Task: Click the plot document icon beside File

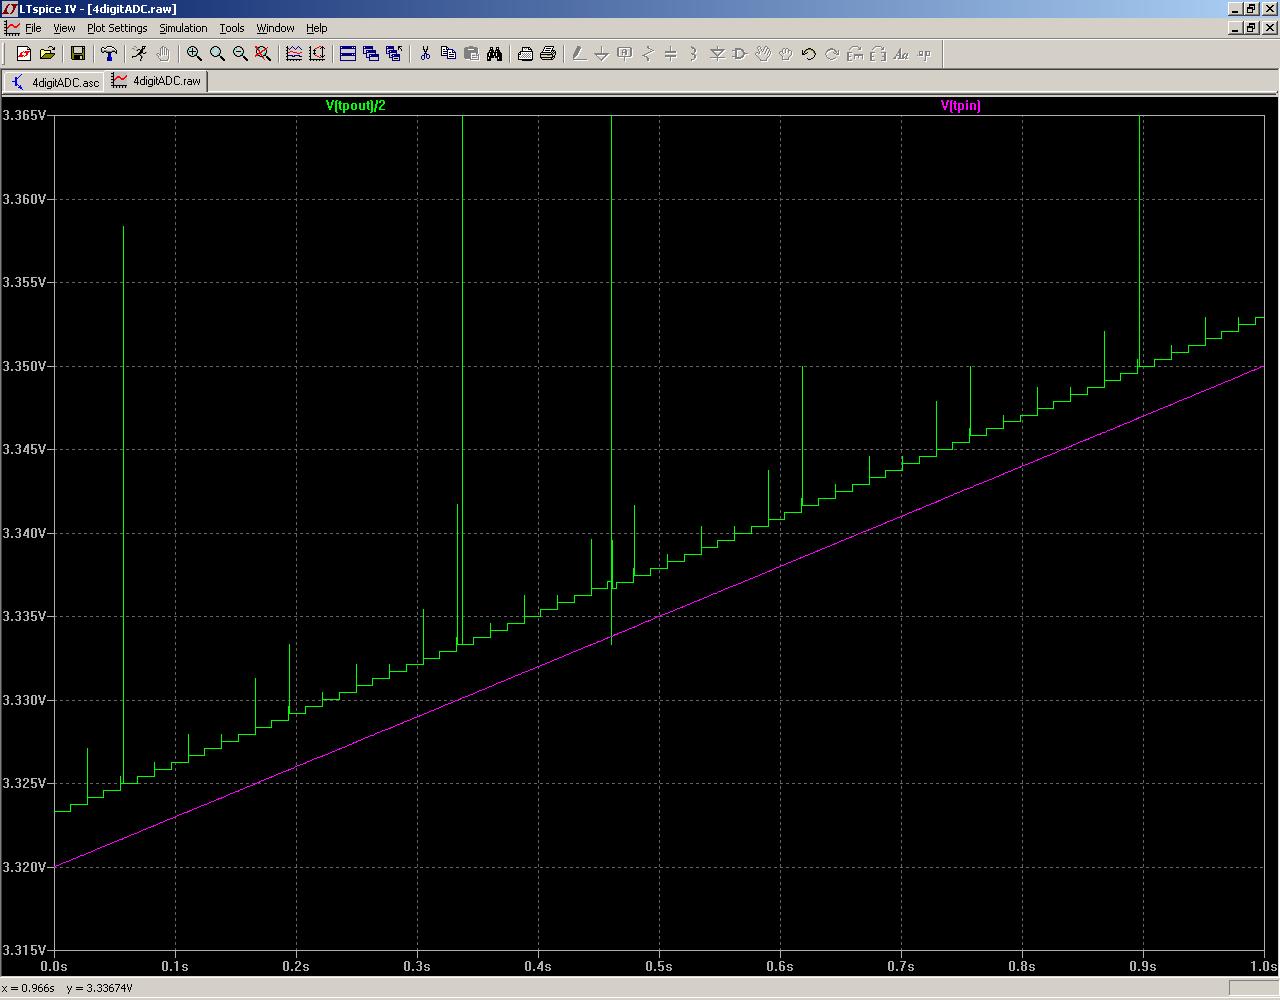Action: click(11, 28)
